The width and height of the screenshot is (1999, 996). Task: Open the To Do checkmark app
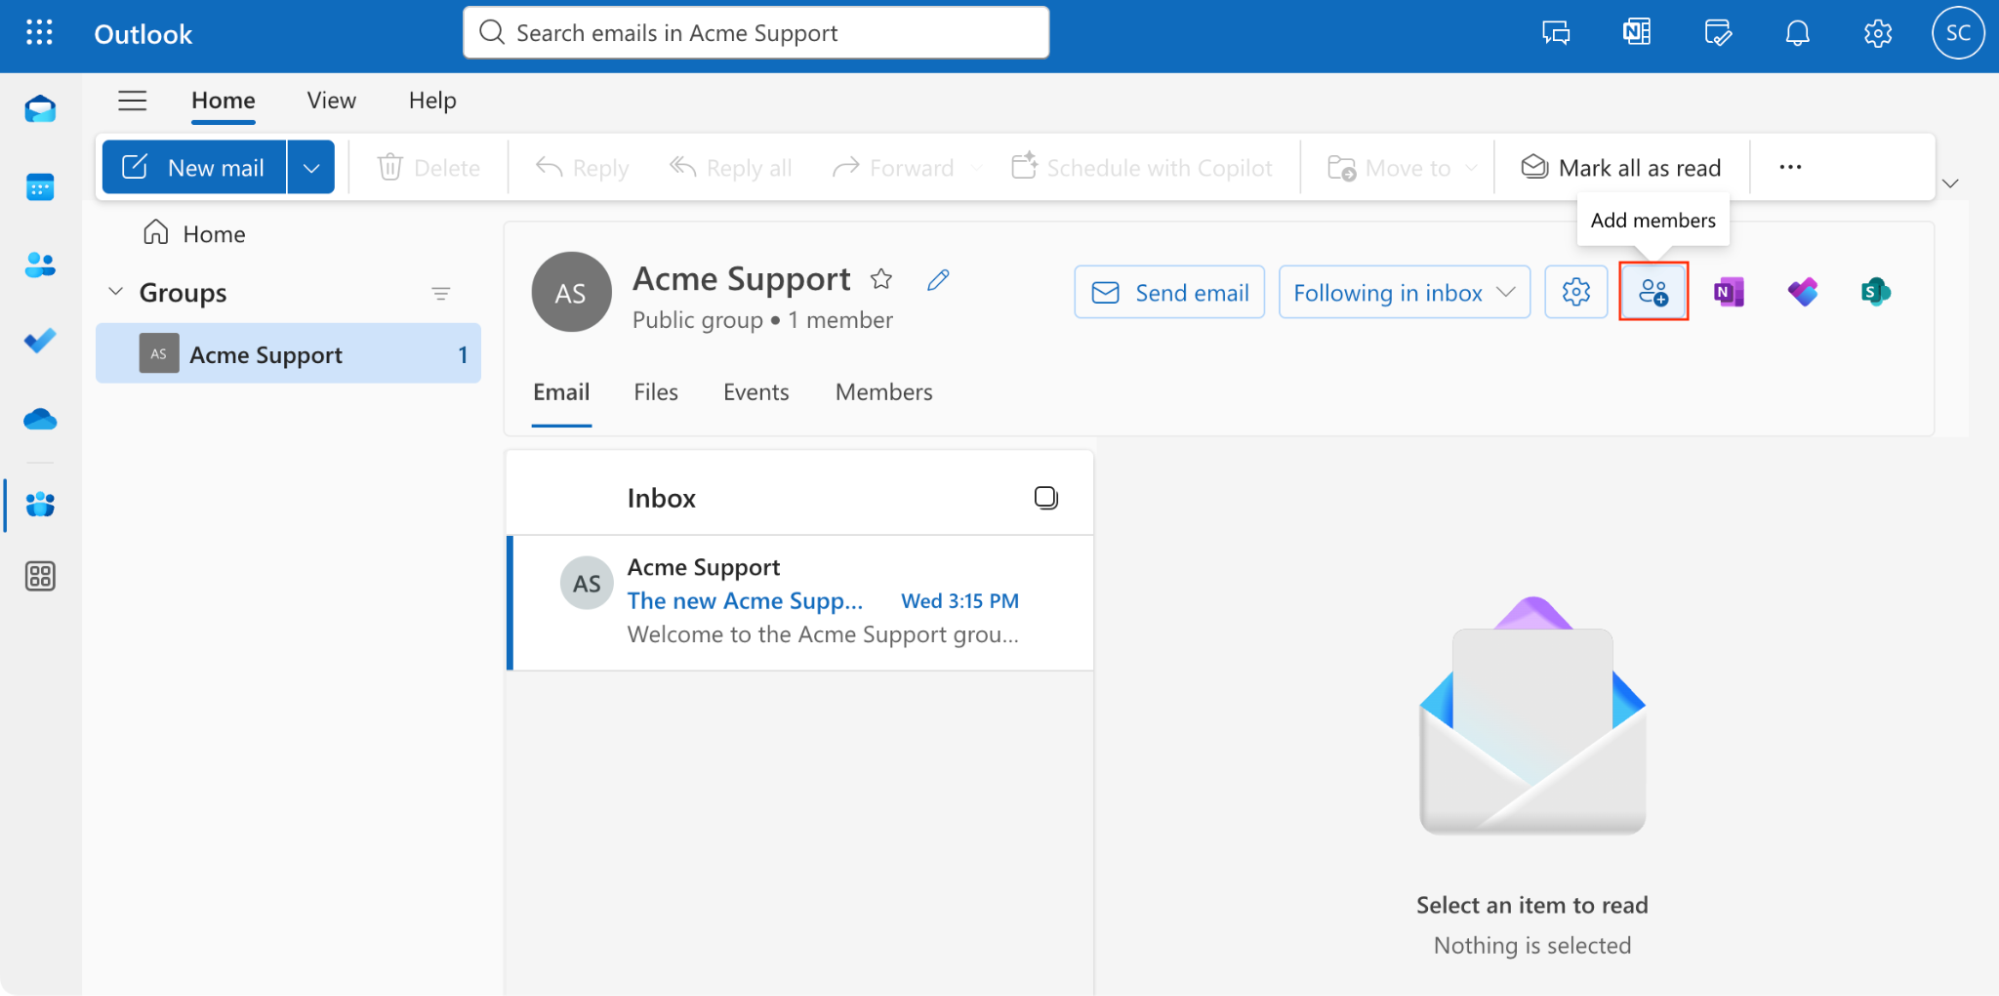[40, 341]
